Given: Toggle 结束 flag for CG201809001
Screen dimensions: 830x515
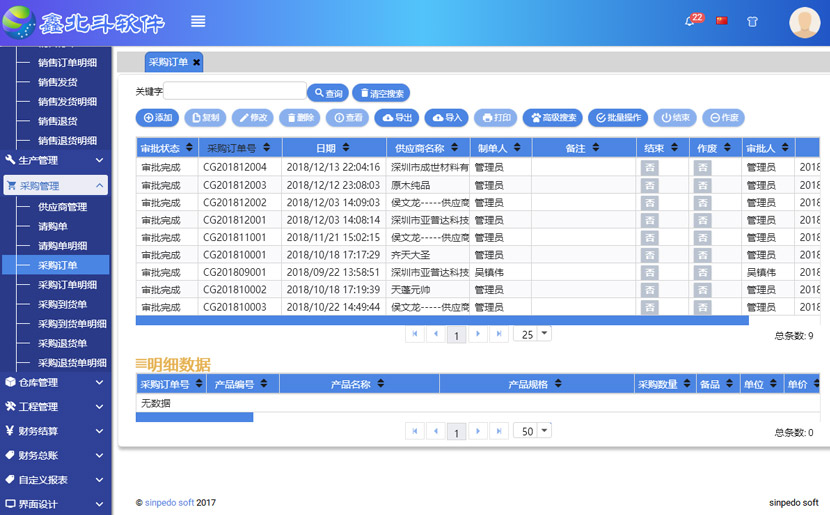Looking at the screenshot, I should [649, 273].
